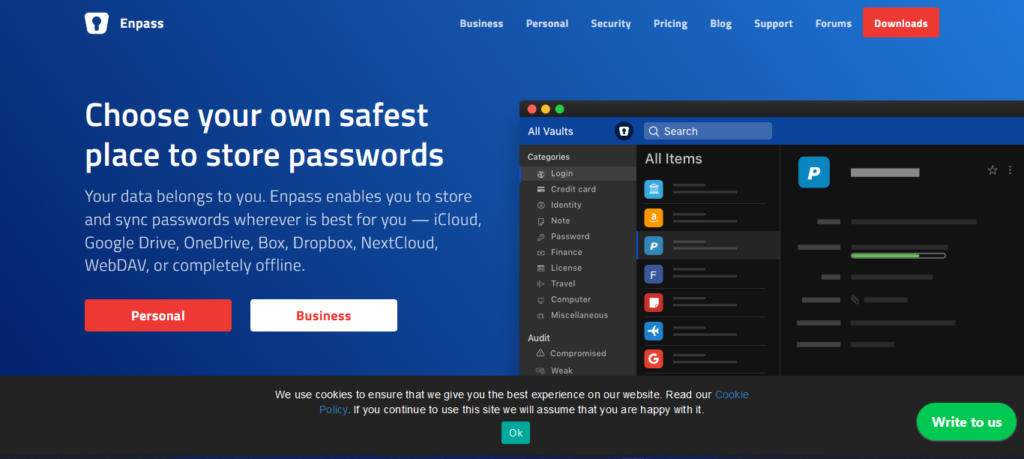This screenshot has width=1024, height=459.
Task: Accept cookies with the Ok button
Action: 515,433
